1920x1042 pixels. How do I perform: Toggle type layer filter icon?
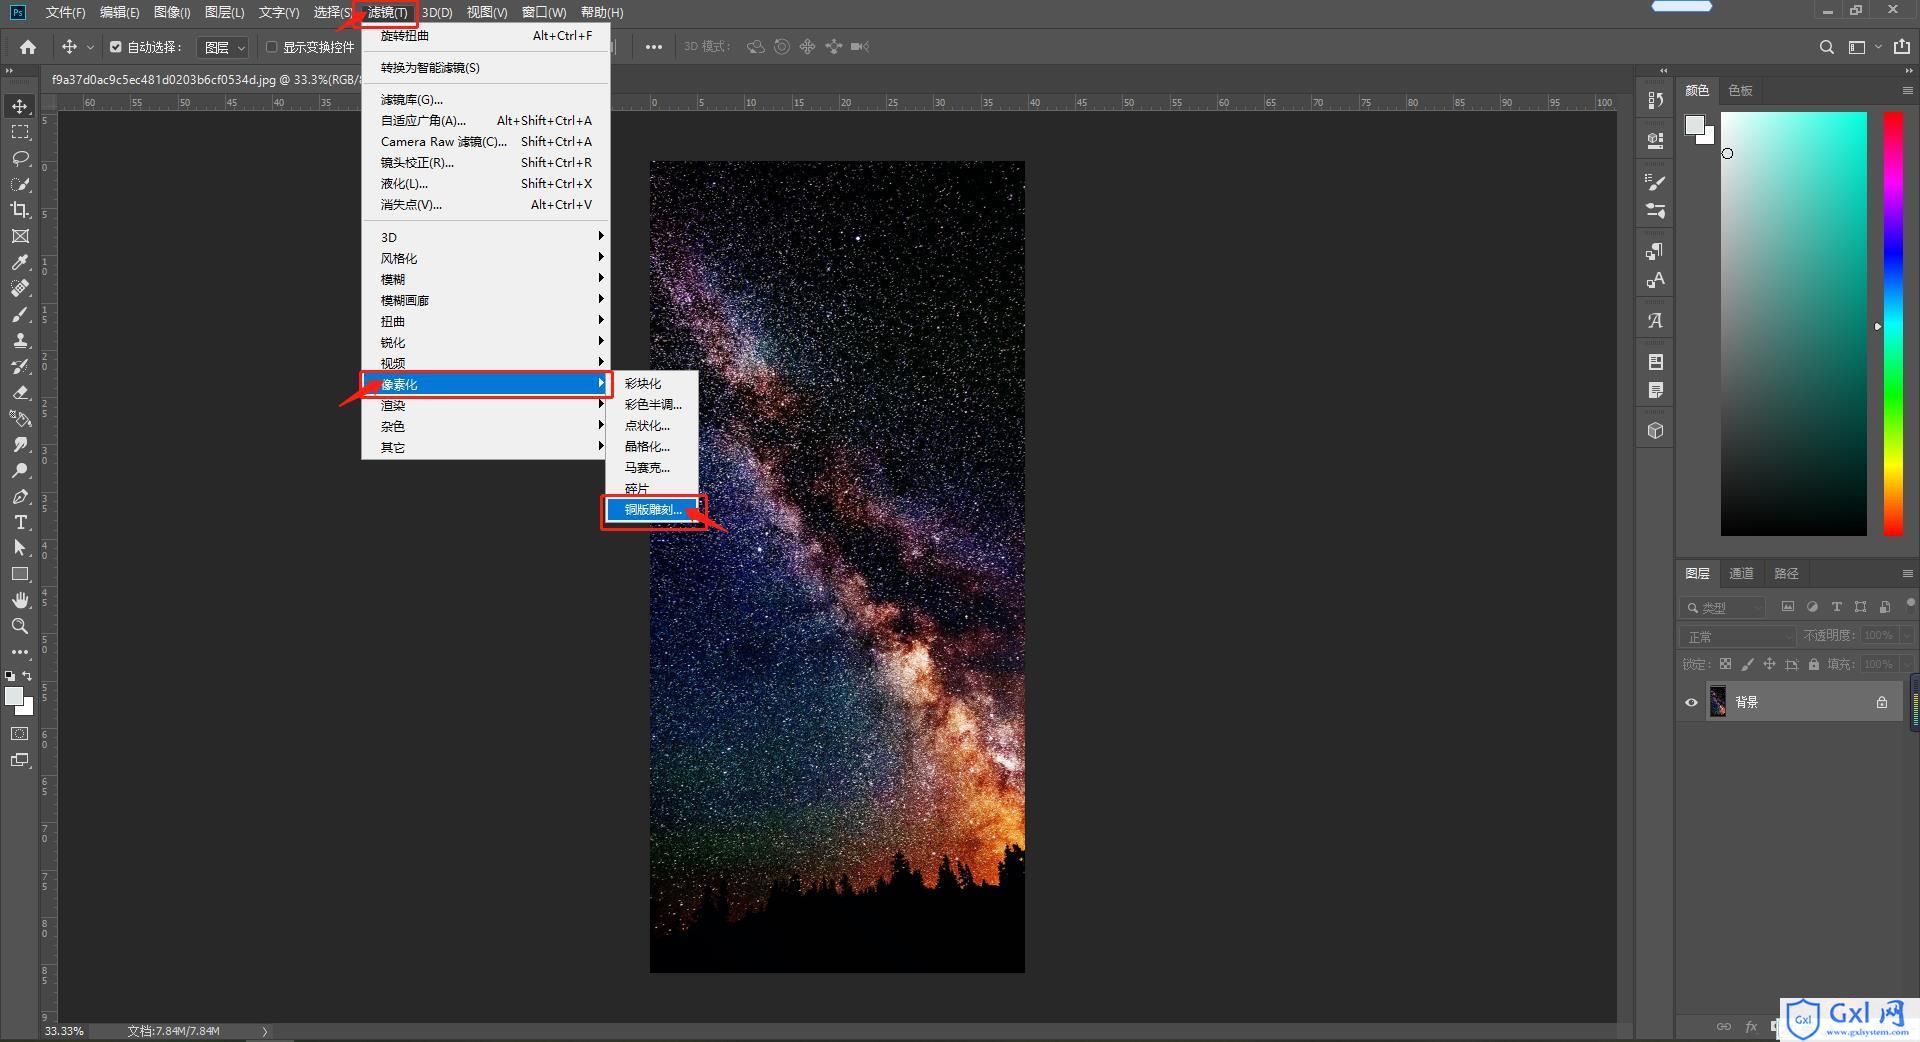pyautogui.click(x=1836, y=606)
